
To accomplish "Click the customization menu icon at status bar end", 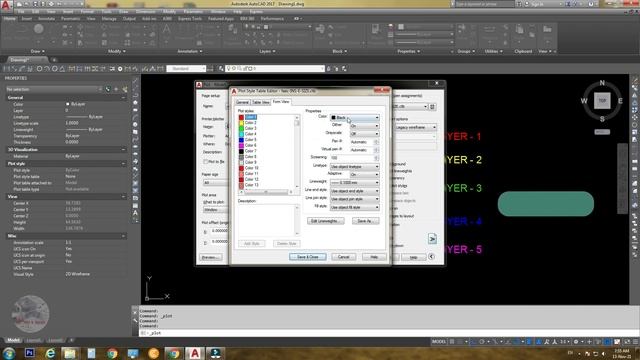I will point(635,342).
